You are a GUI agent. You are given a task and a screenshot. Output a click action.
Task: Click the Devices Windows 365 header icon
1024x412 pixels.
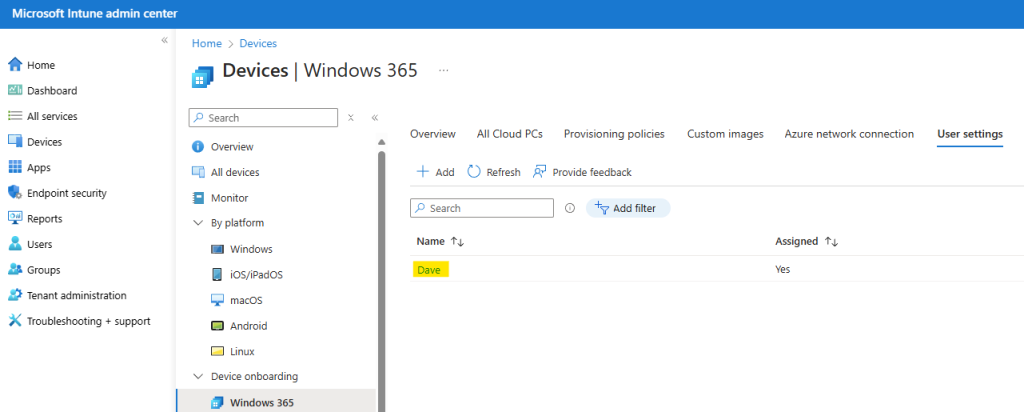click(x=202, y=75)
